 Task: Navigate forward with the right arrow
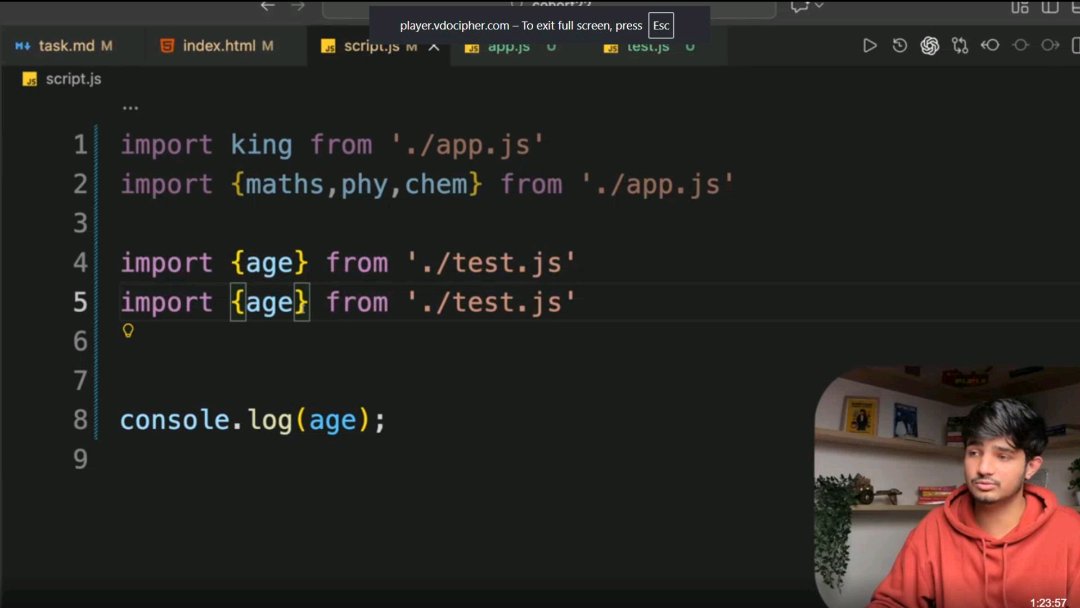tap(298, 6)
